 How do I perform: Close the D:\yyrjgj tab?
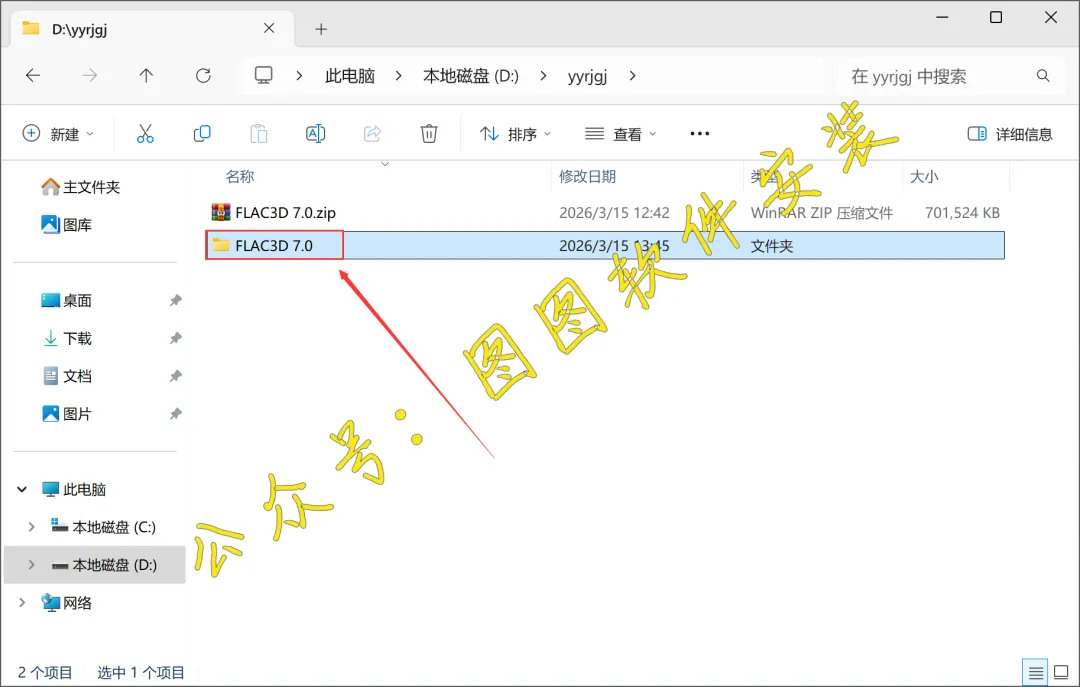click(x=269, y=28)
